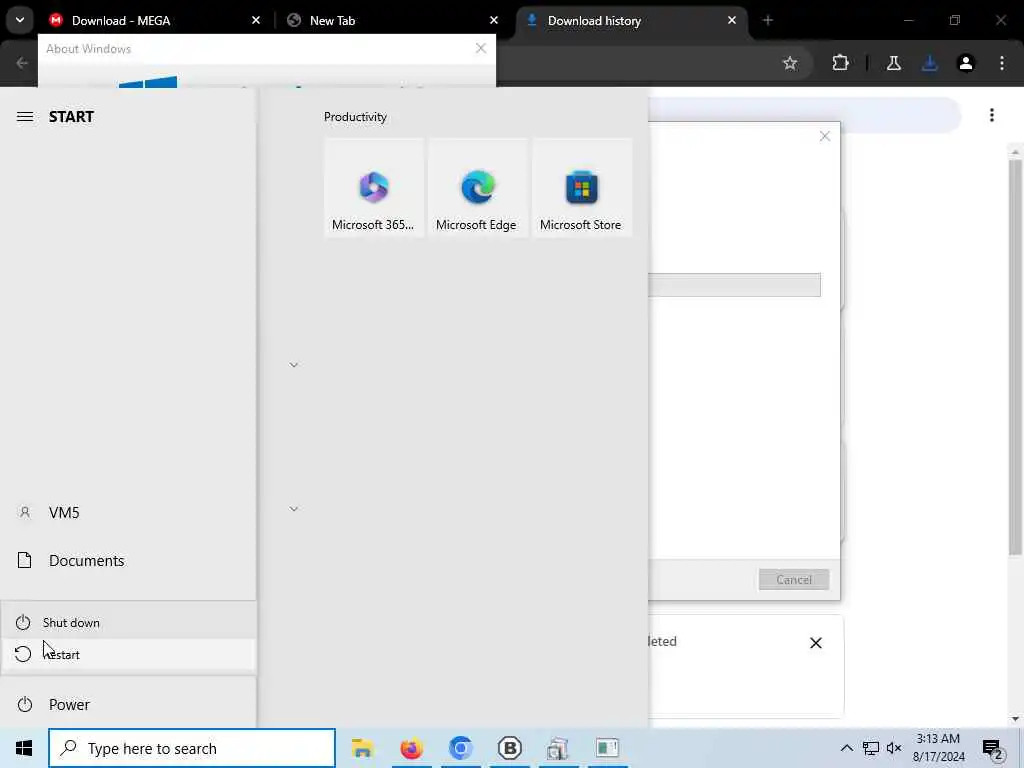Open the last pinned taskbar app
Screen dimensions: 1024x768
click(x=607, y=748)
